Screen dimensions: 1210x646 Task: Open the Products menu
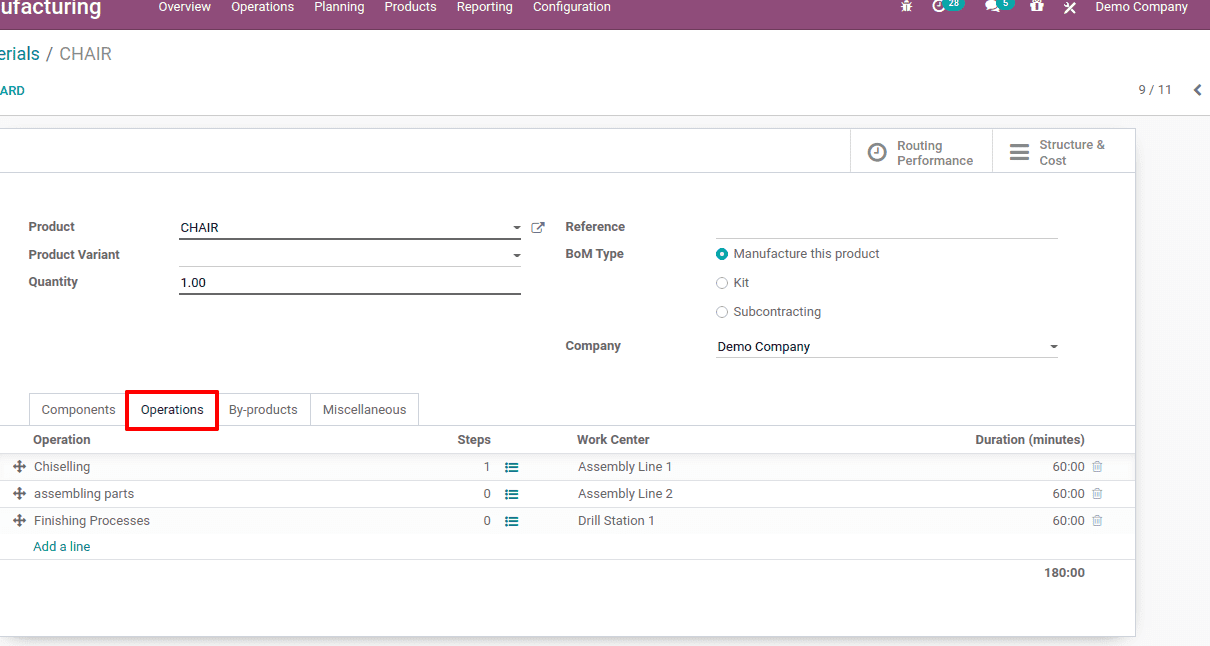coord(410,7)
